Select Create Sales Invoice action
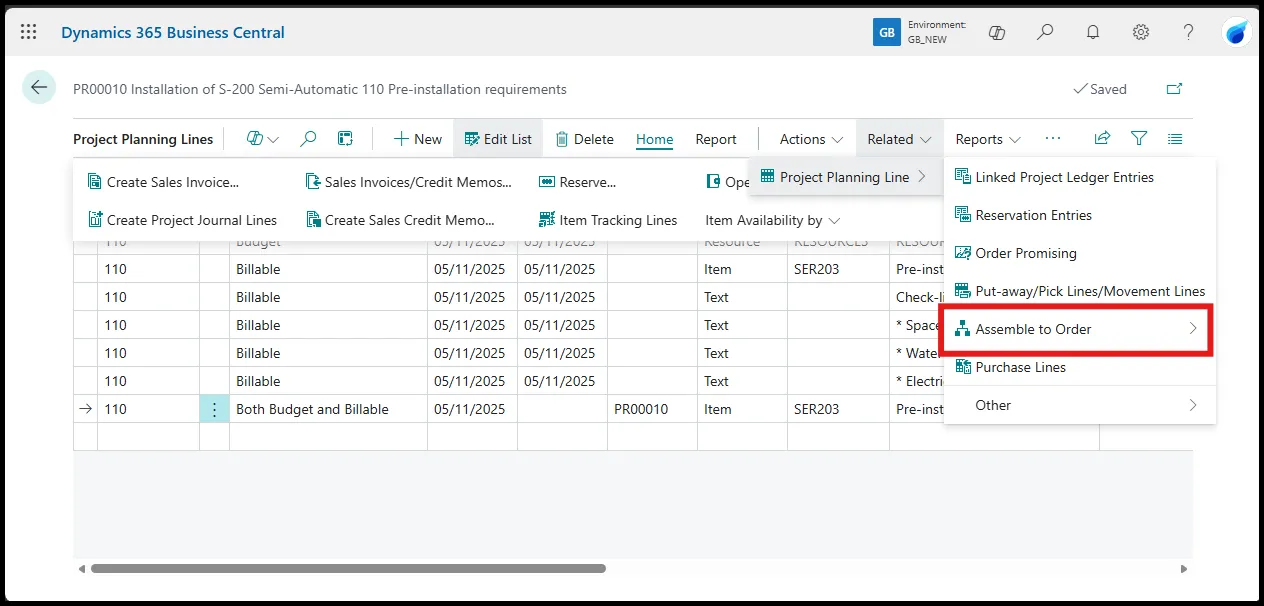The height and width of the screenshot is (606, 1264). coord(164,182)
